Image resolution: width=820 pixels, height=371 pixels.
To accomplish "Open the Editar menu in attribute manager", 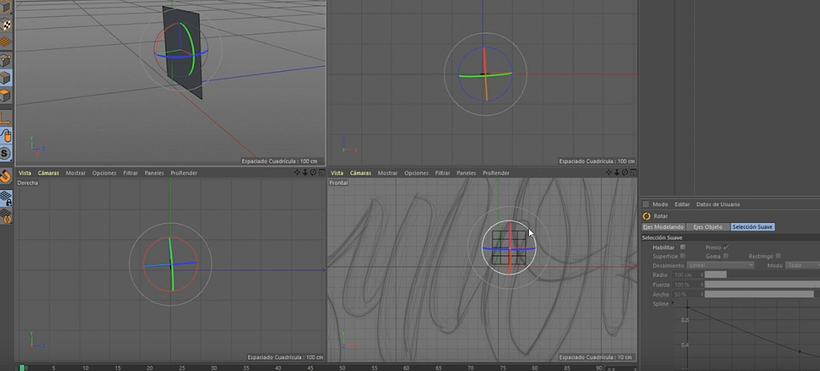I will coord(682,205).
